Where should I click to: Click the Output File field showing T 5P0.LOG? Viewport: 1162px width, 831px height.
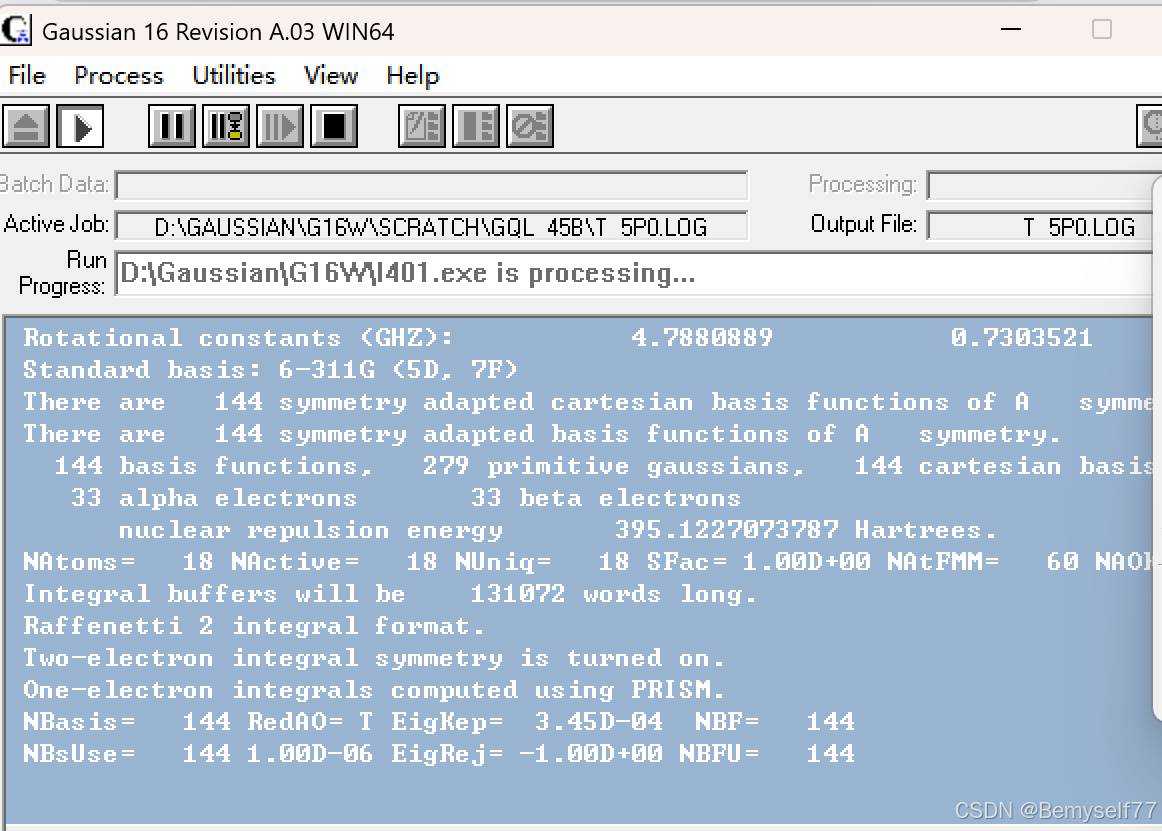click(x=1041, y=226)
